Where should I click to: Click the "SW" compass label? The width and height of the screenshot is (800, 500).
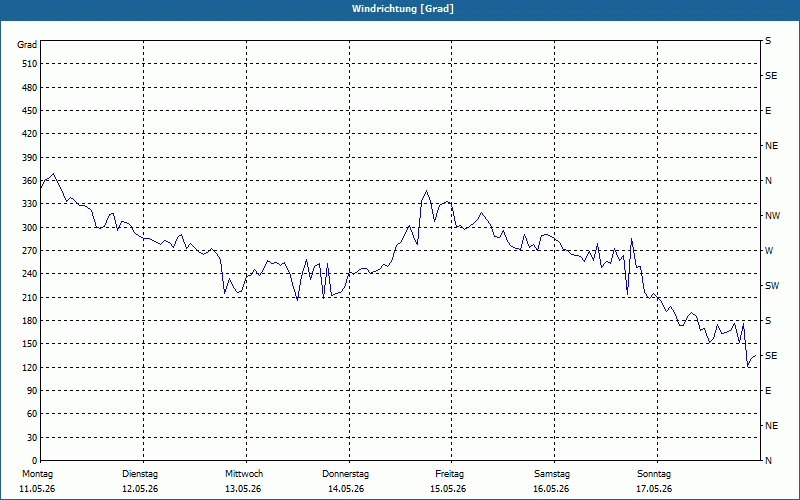[772, 286]
